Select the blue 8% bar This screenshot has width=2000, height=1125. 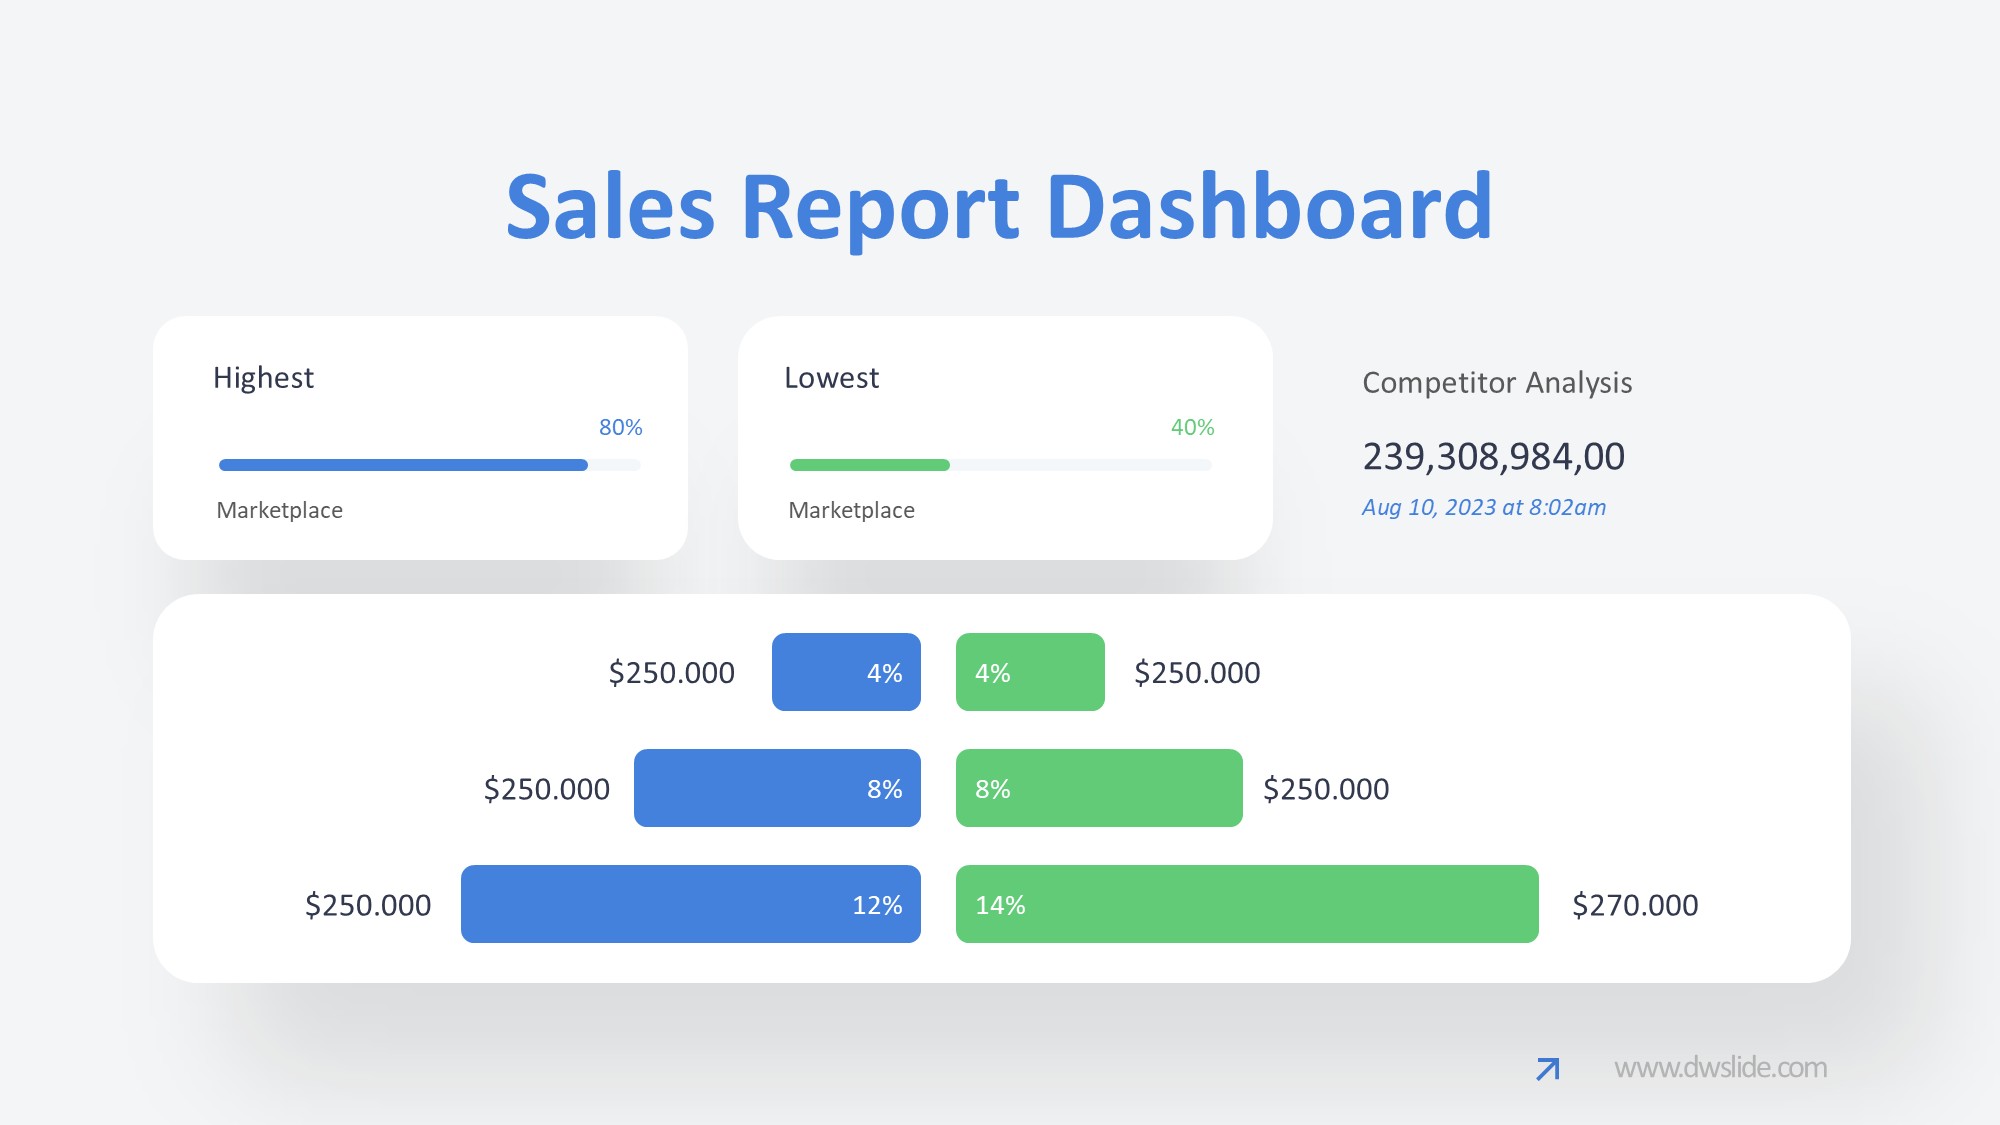tap(777, 788)
